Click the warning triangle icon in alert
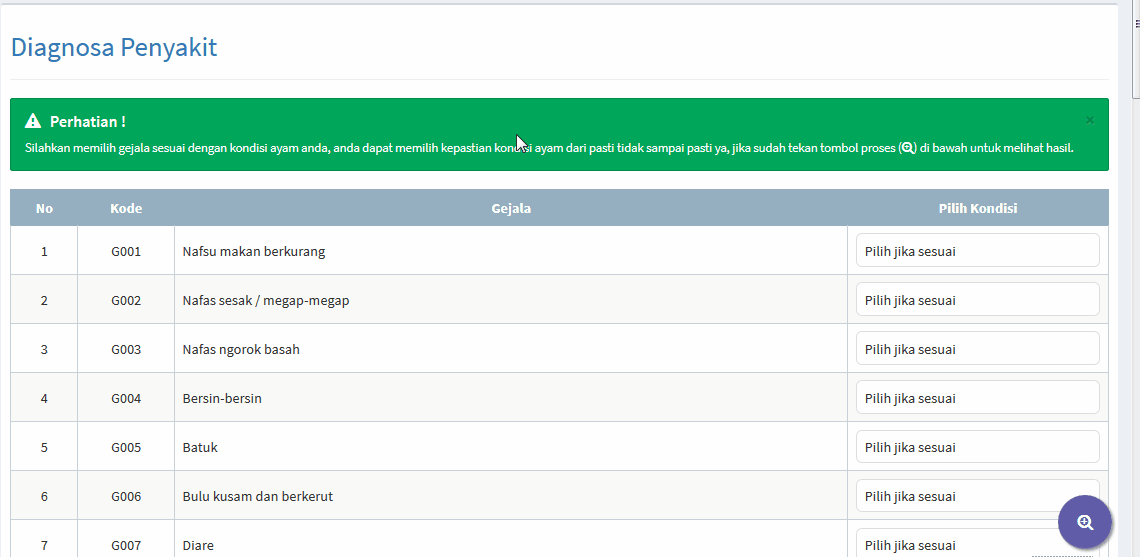Screen dimensions: 1140x557 point(33,122)
